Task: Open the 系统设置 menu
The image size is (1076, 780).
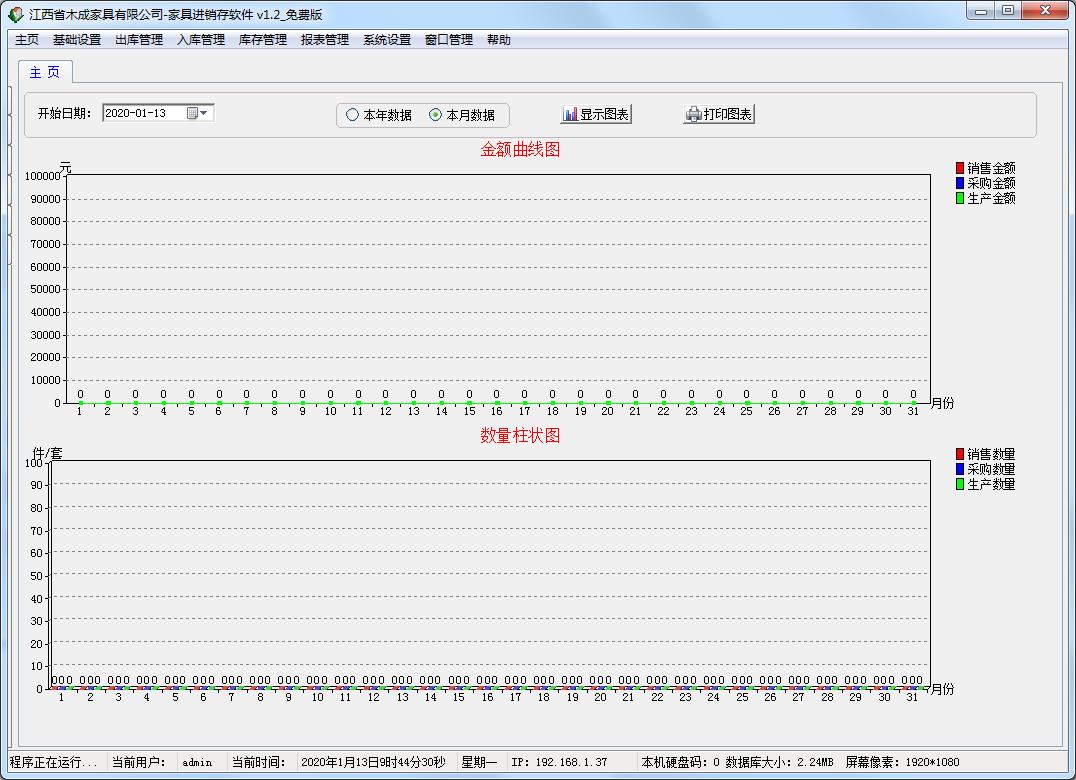Action: [387, 40]
